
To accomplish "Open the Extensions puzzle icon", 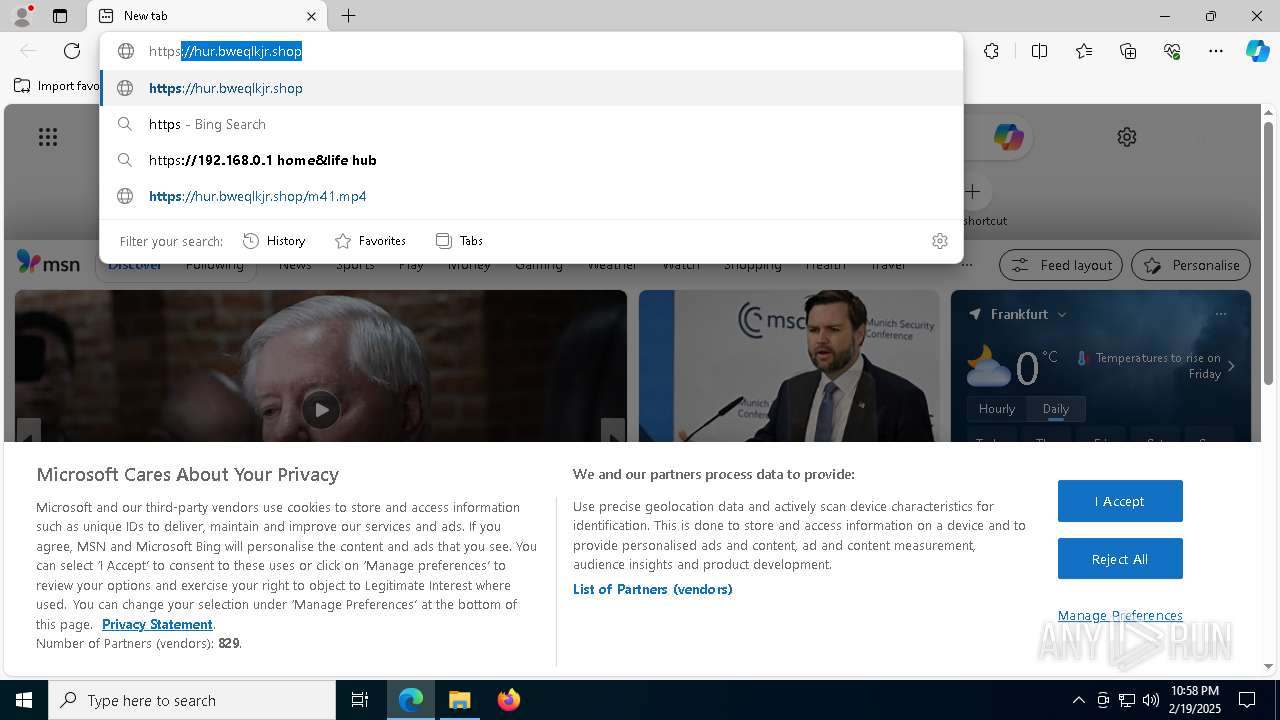I will coord(991,51).
